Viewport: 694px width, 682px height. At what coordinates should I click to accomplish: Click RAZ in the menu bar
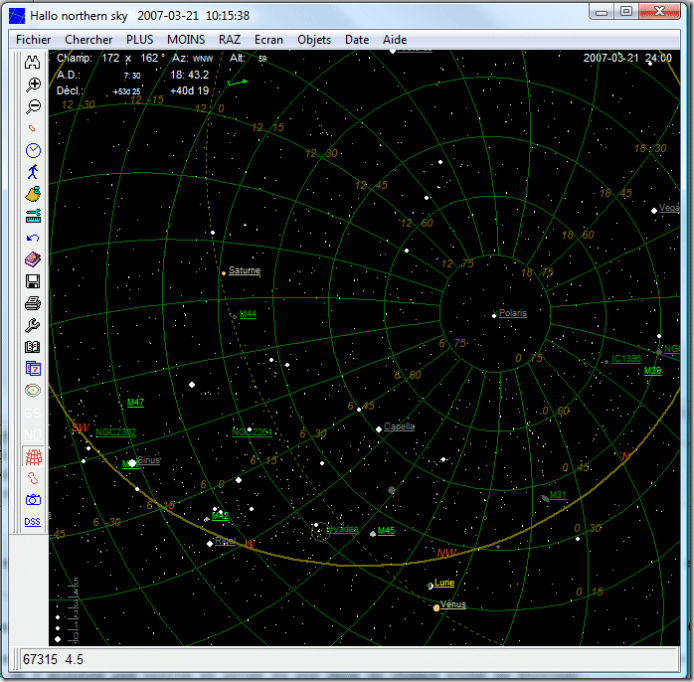click(229, 40)
